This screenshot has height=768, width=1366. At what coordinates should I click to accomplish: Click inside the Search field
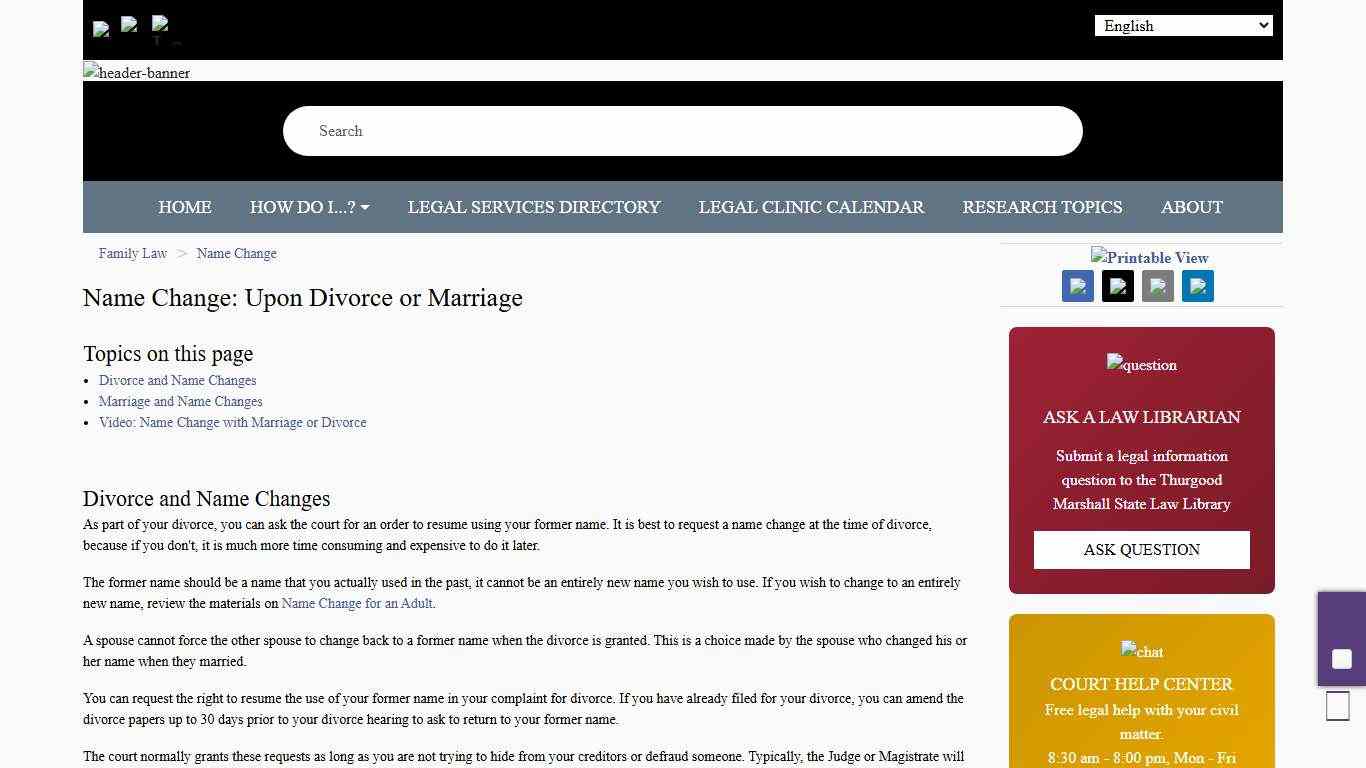(683, 131)
